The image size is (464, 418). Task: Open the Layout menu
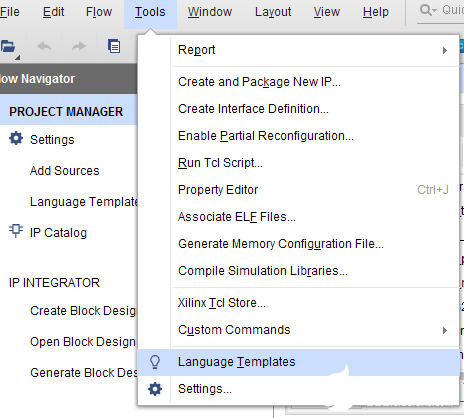pos(273,12)
